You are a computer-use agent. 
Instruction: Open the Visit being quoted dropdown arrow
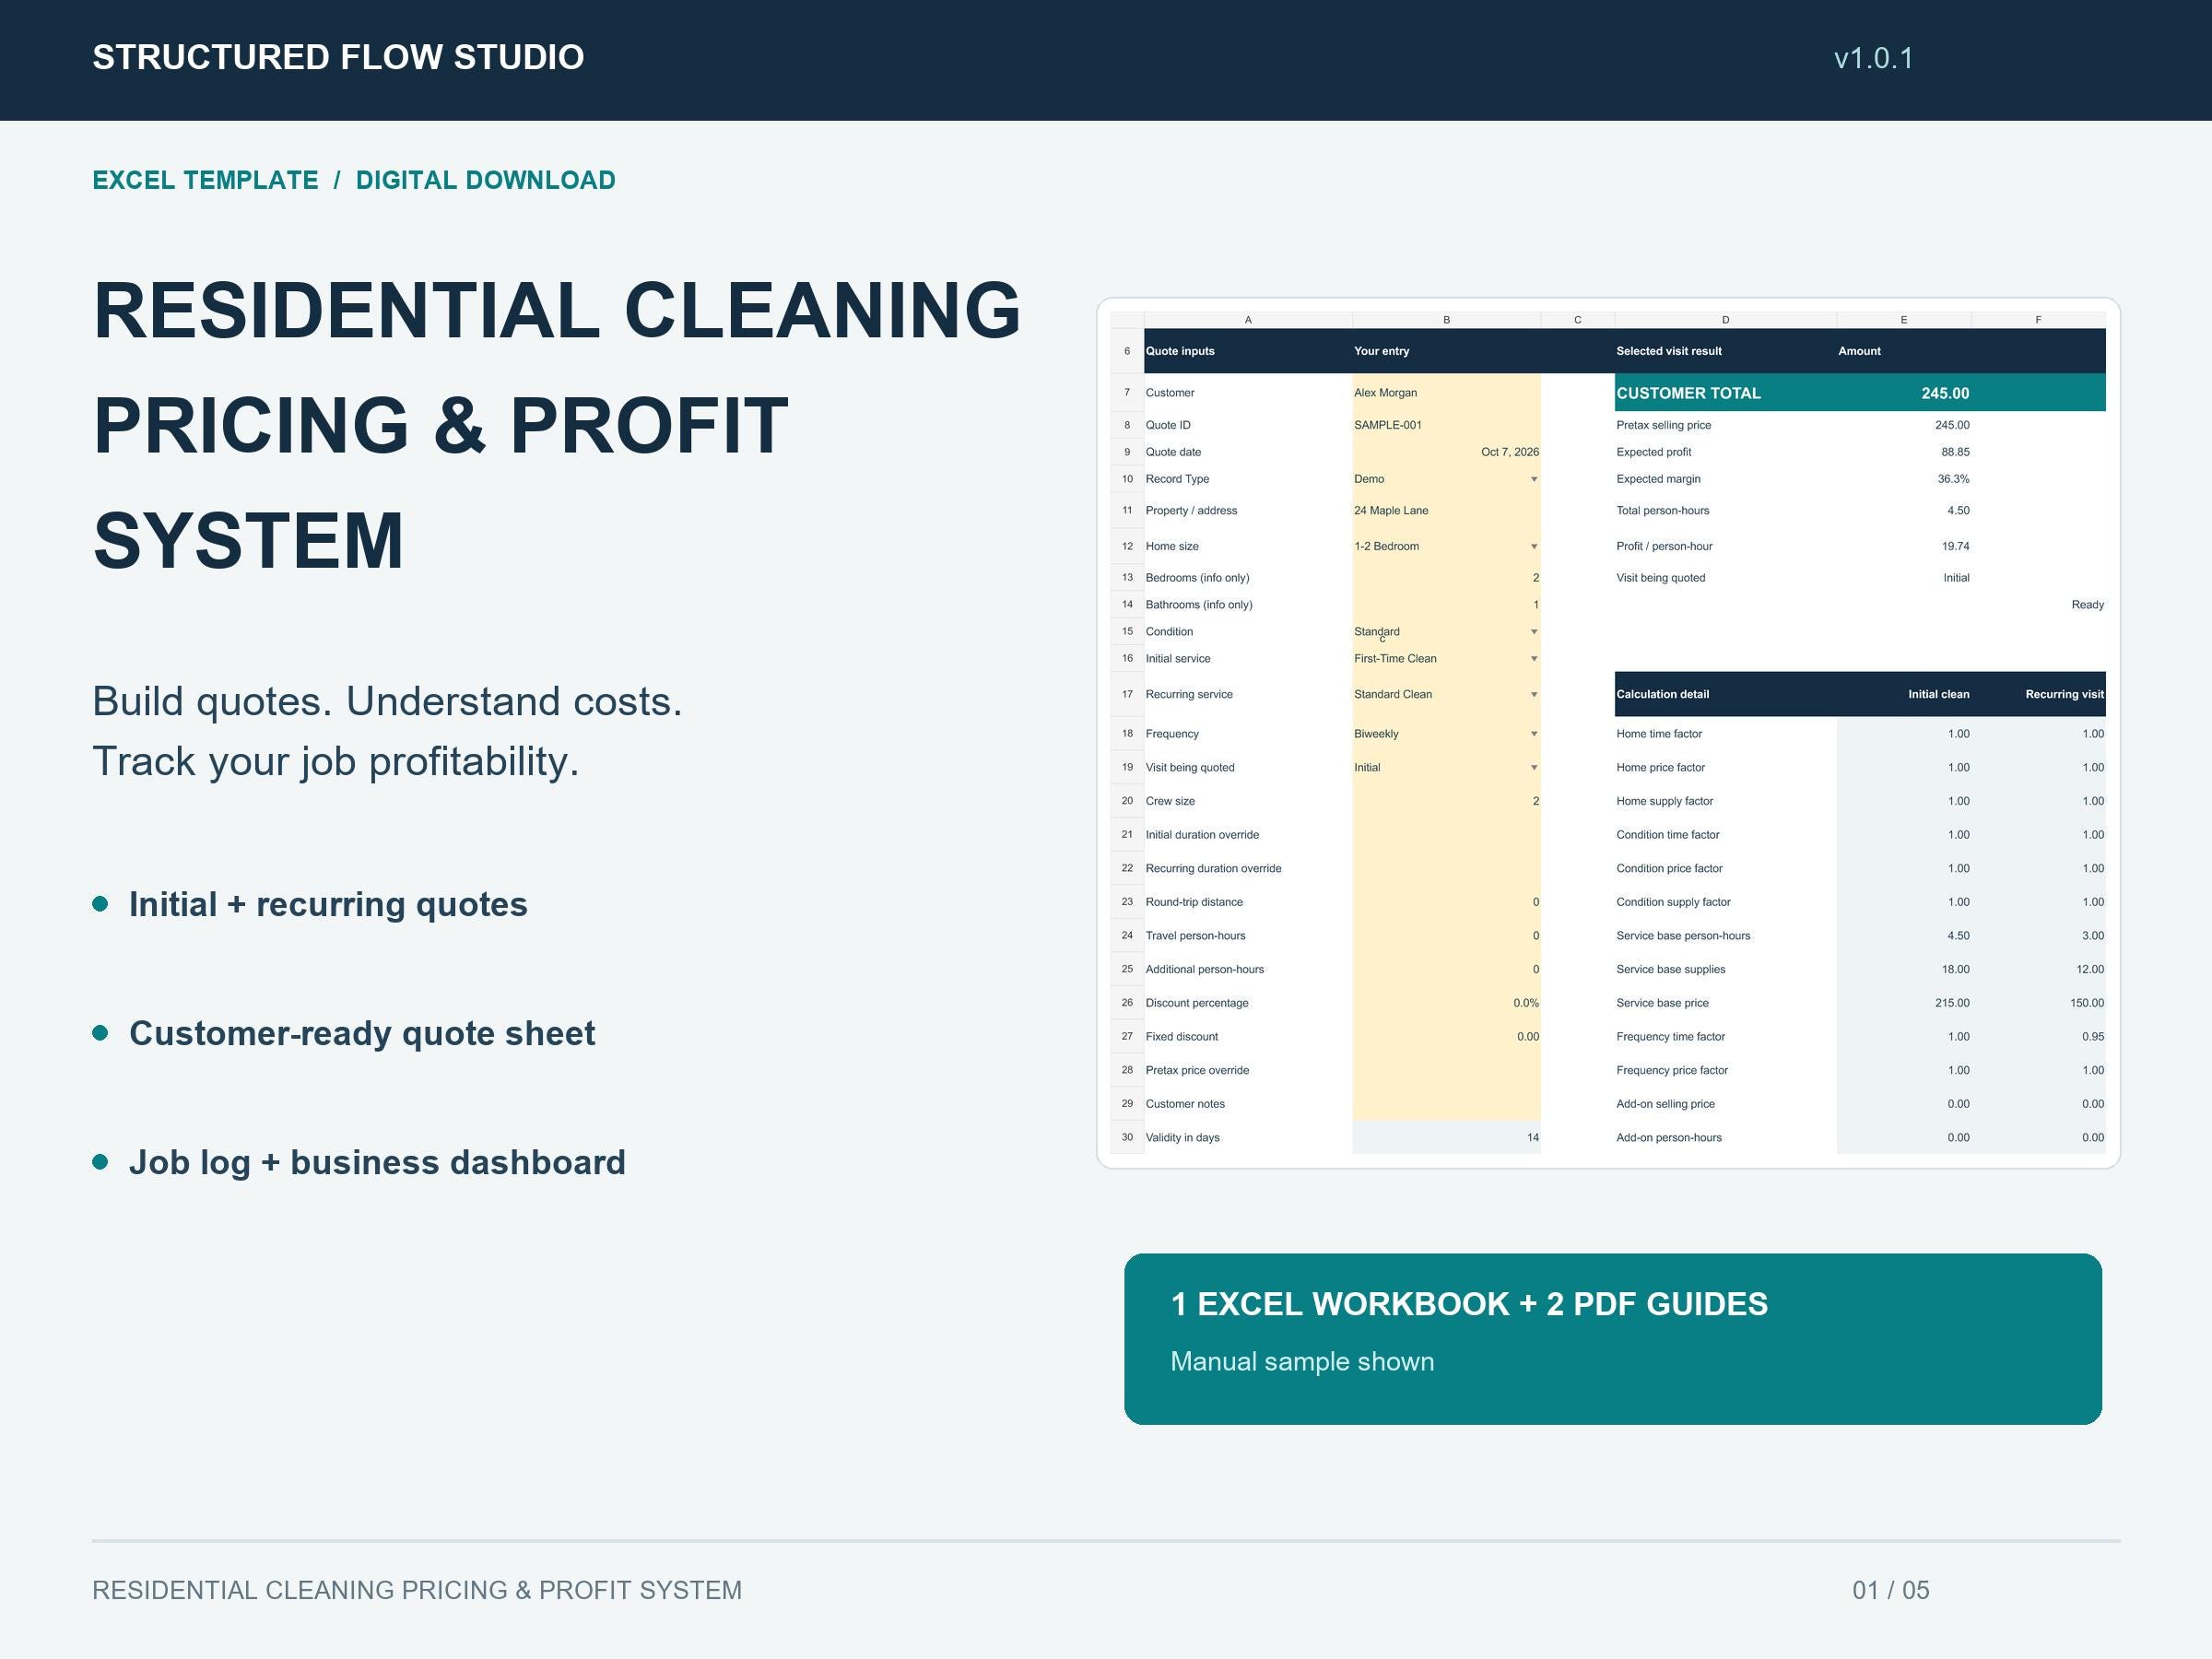pos(1534,768)
